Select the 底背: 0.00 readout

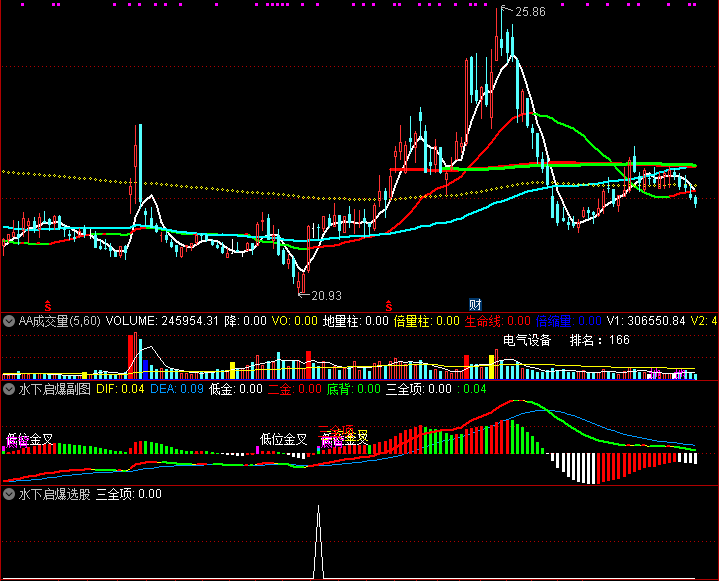[x=354, y=389]
